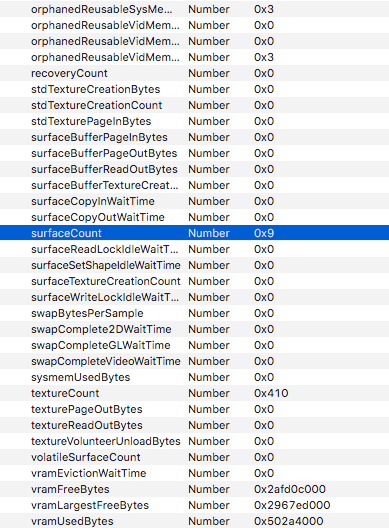This screenshot has height=528, width=389.
Task: Select the surfaceCopyOutWaitTime entry
Action: click(x=194, y=217)
